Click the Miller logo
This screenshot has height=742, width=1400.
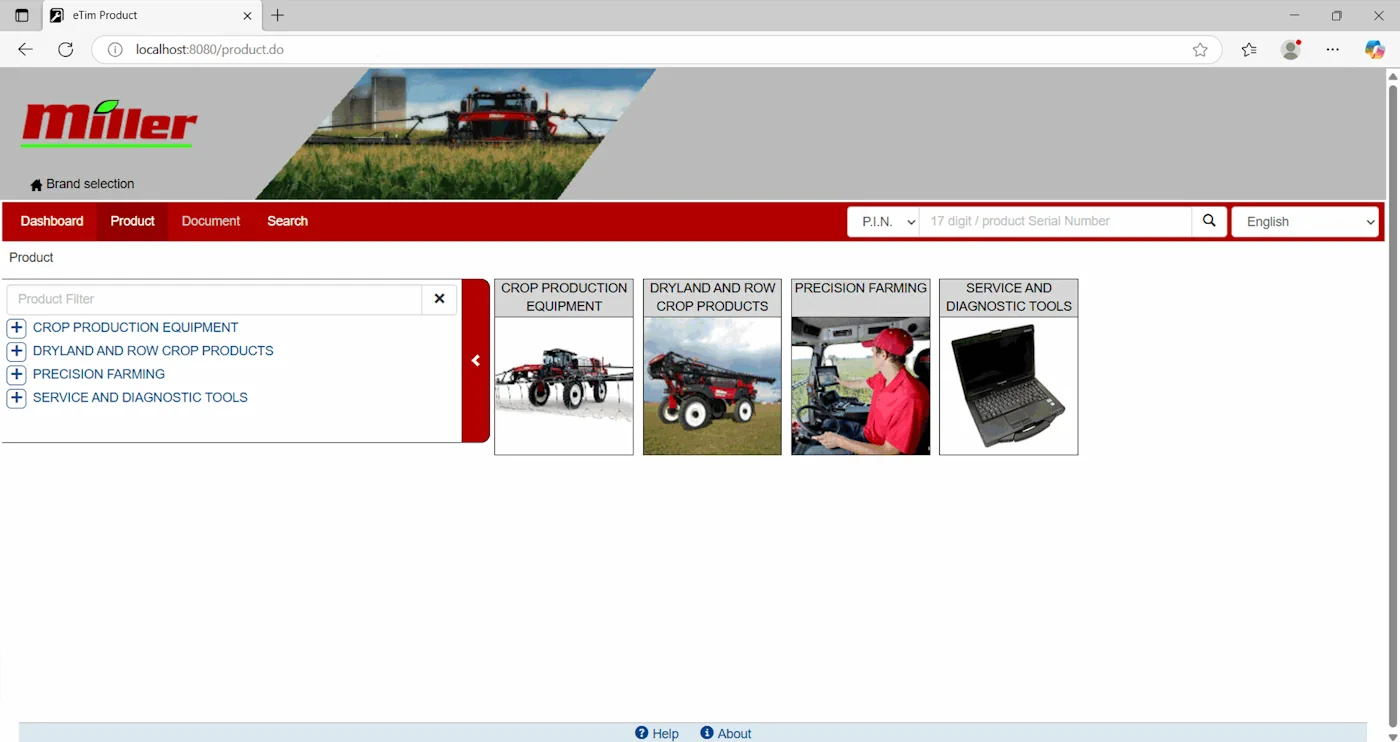point(109,124)
